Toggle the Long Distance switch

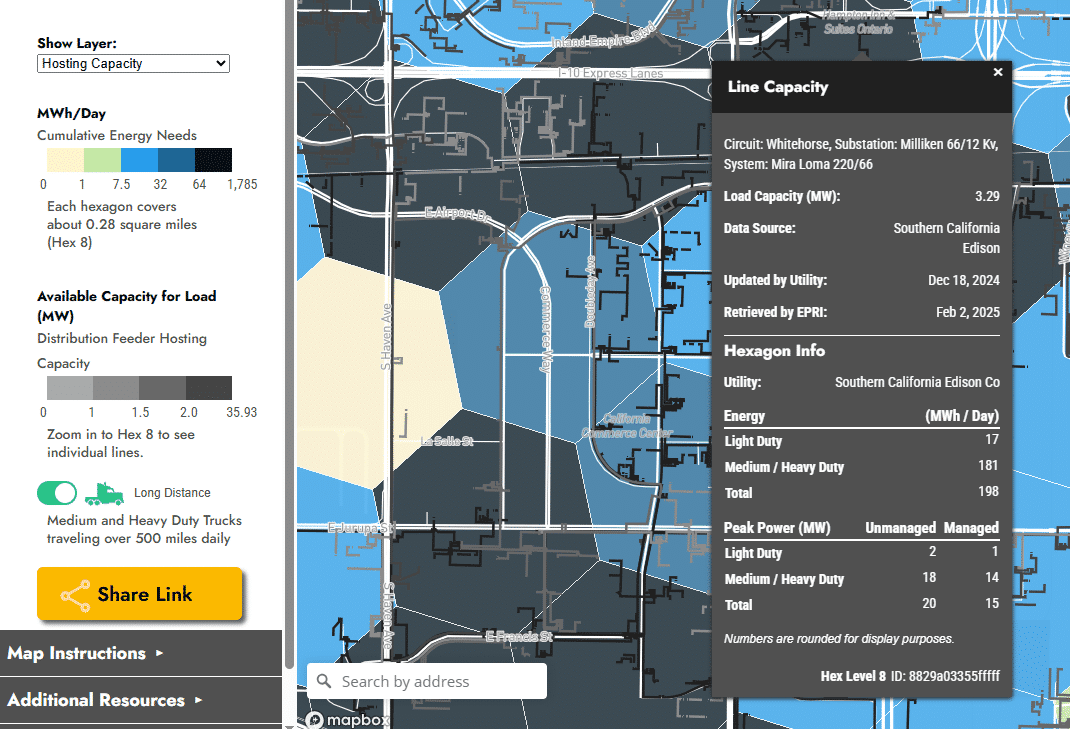click(x=57, y=493)
